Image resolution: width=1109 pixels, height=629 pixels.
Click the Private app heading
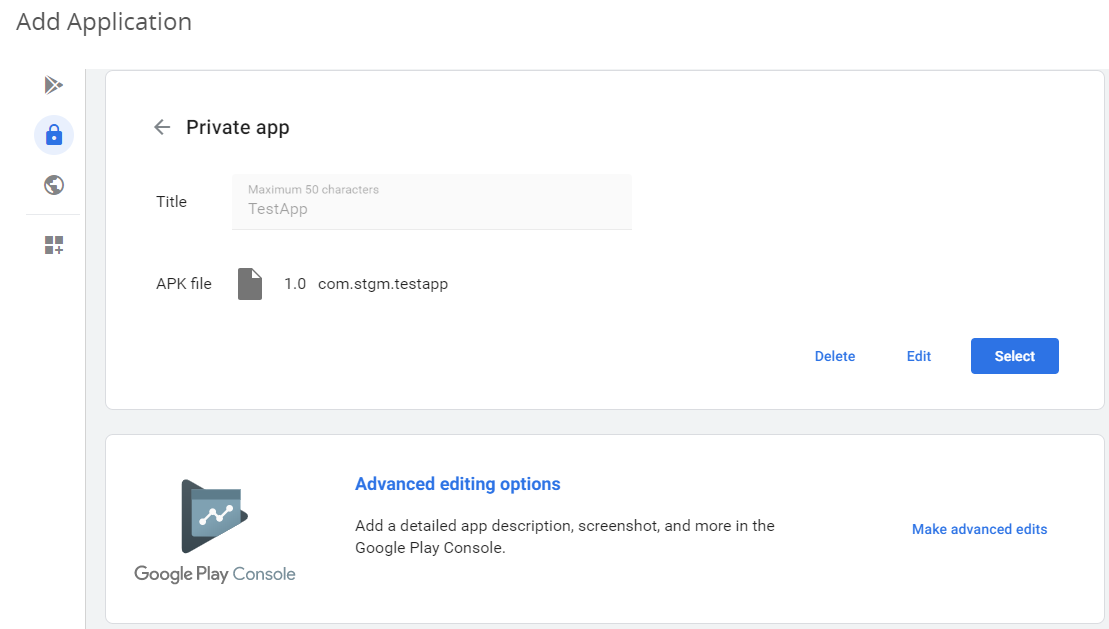tap(237, 127)
